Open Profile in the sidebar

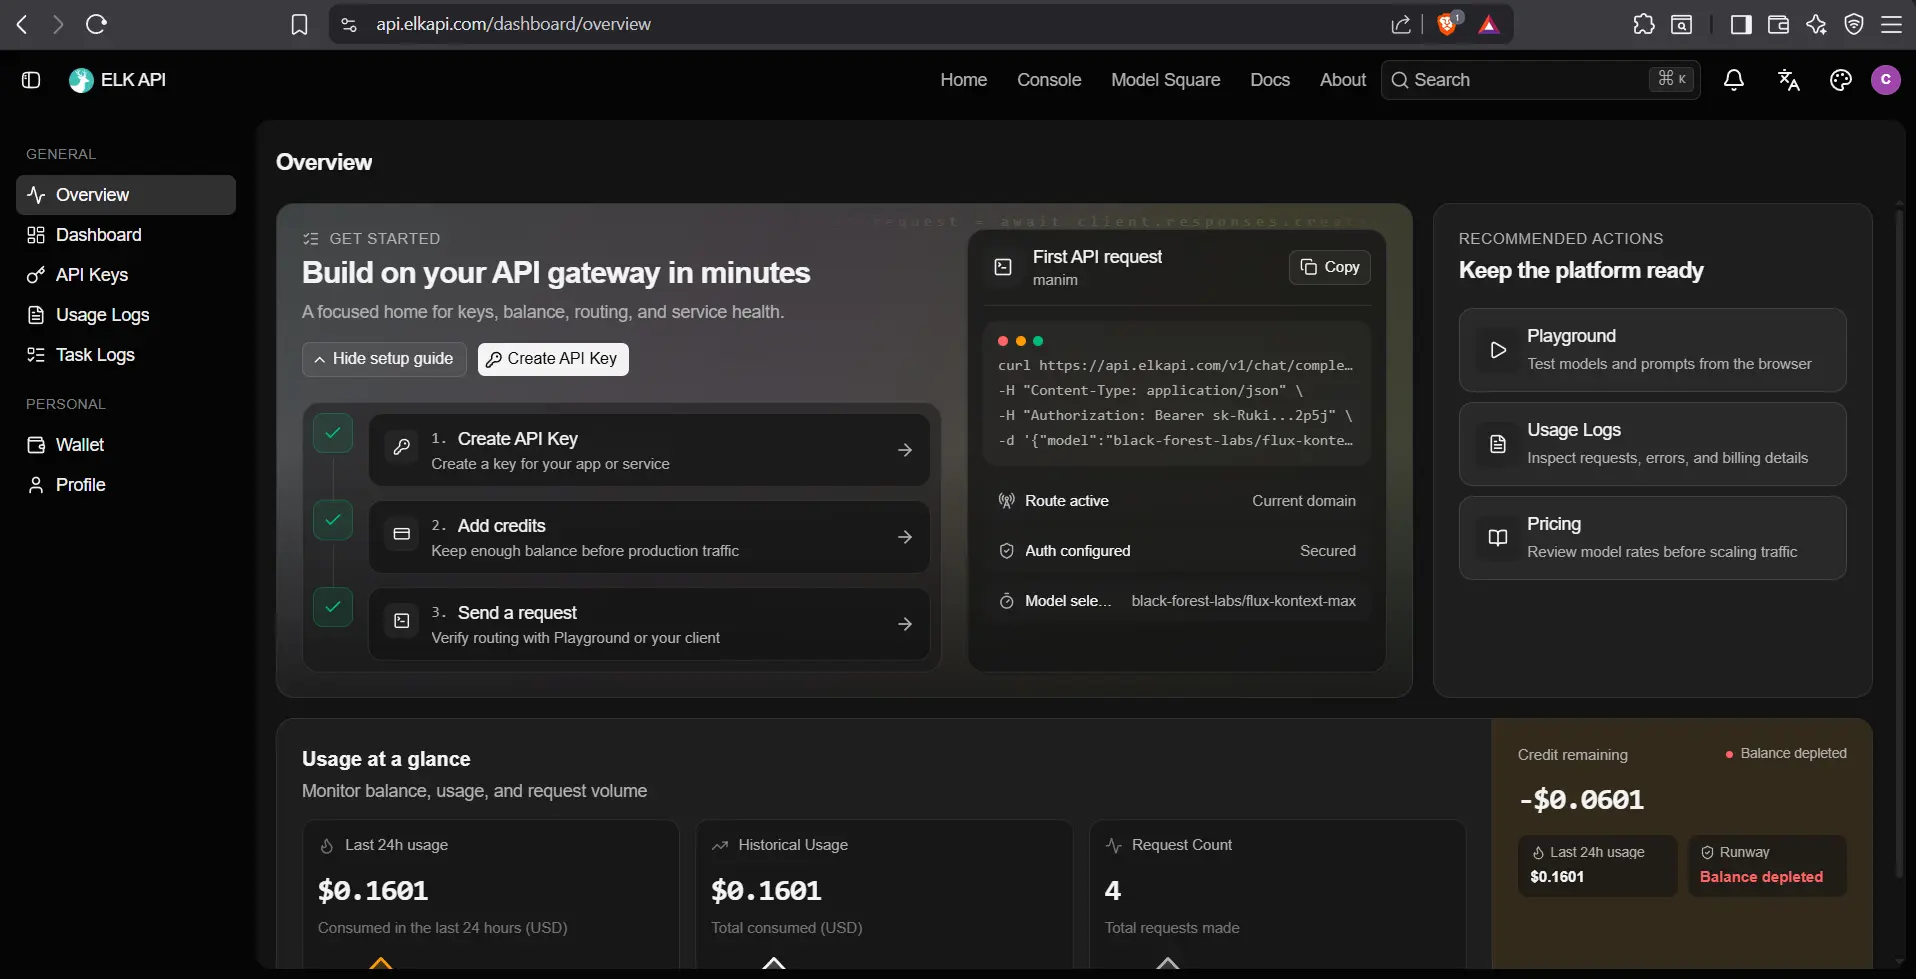pyautogui.click(x=126, y=485)
